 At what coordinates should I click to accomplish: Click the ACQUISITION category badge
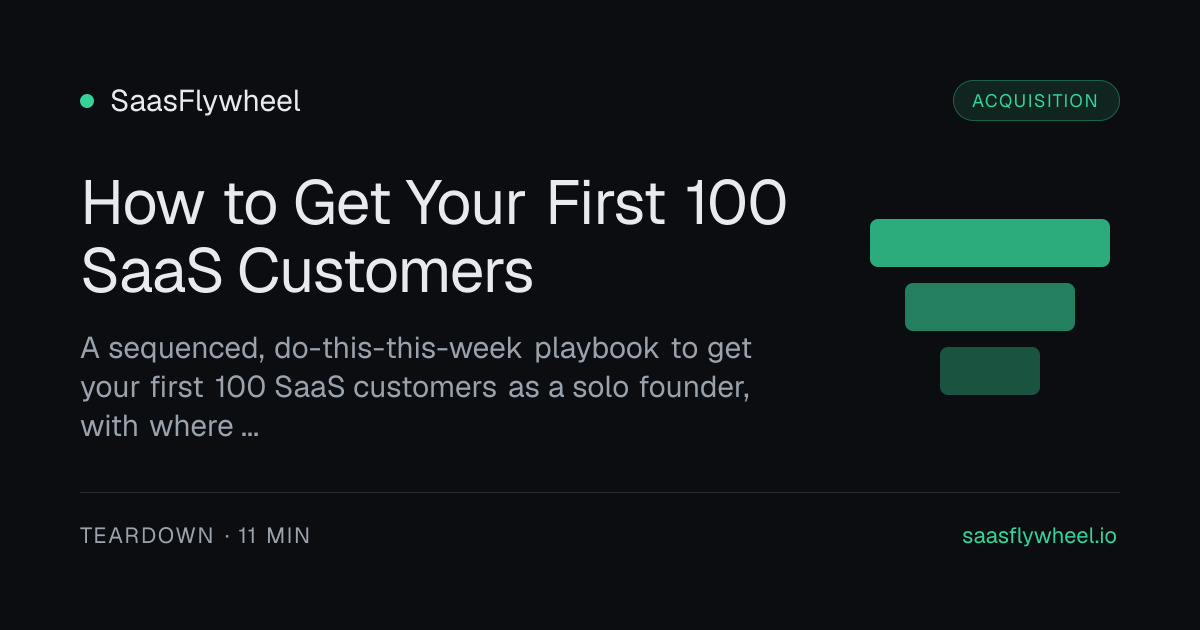point(1036,101)
